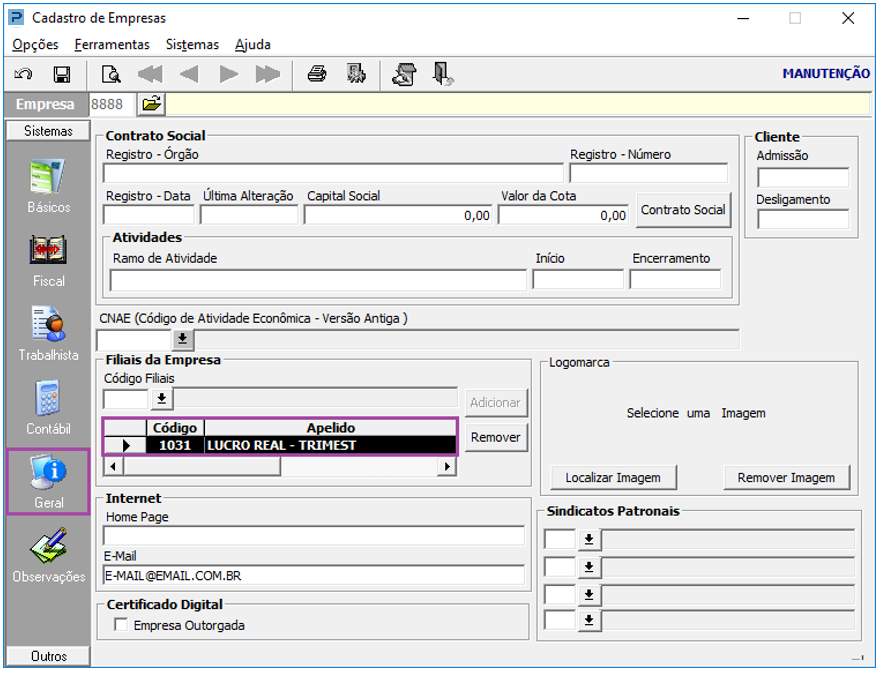Image resolution: width=881 pixels, height=674 pixels.
Task: Click the filiais grid left scroll arrow
Action: [x=113, y=466]
